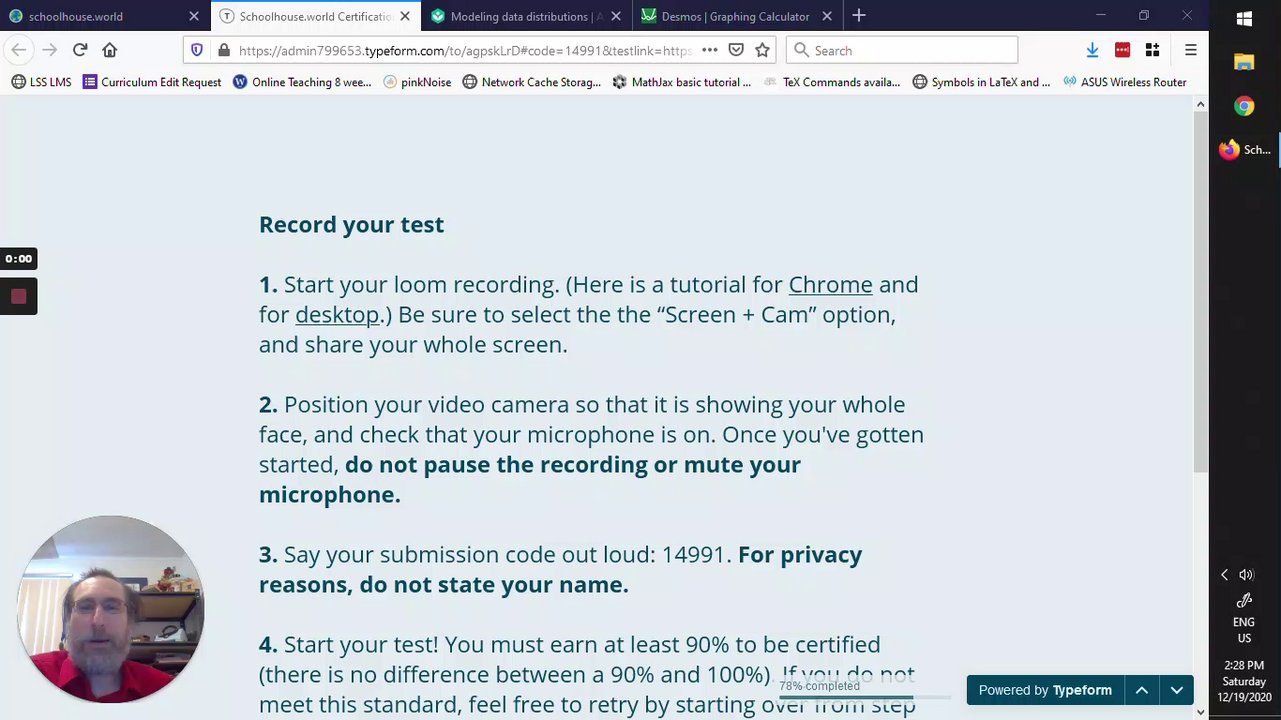Open the Symbols in LaTeX bookmark
Viewport: 1281px width, 720px height.
tap(982, 82)
